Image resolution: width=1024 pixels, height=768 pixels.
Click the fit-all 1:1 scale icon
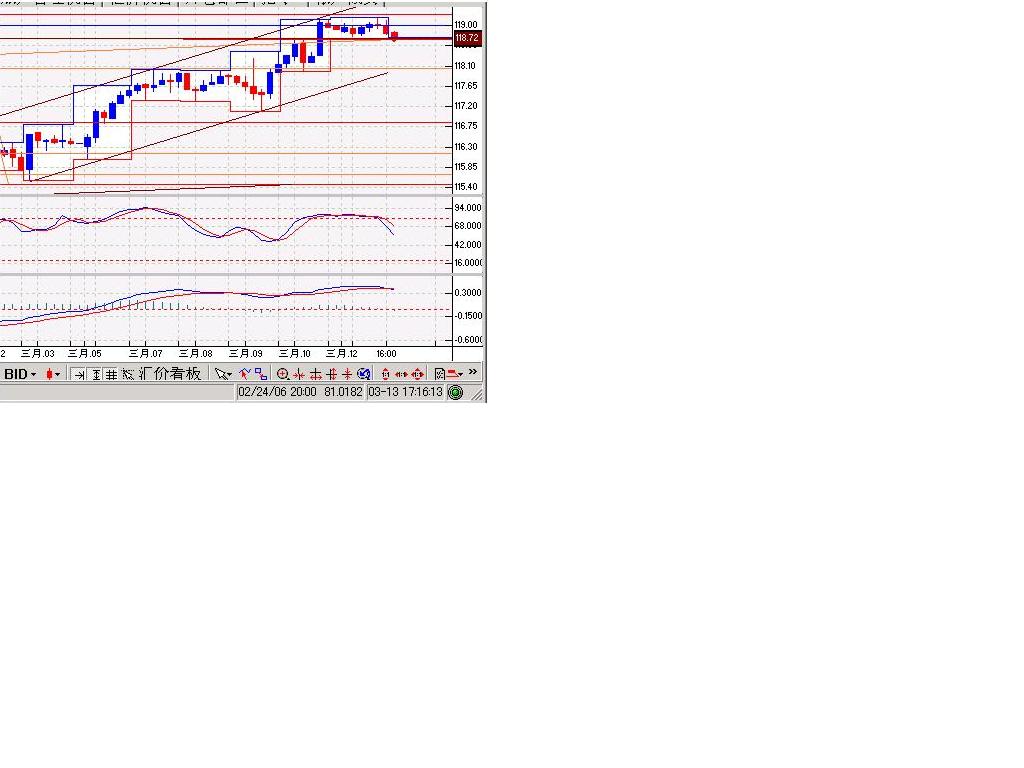tap(418, 374)
